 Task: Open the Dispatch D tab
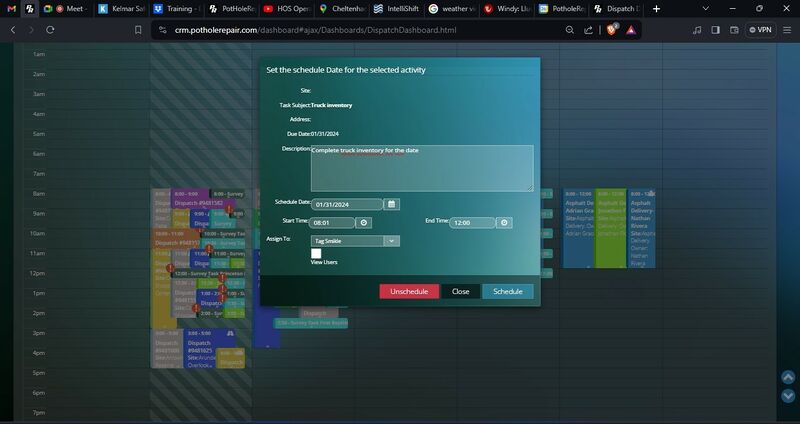tap(617, 9)
